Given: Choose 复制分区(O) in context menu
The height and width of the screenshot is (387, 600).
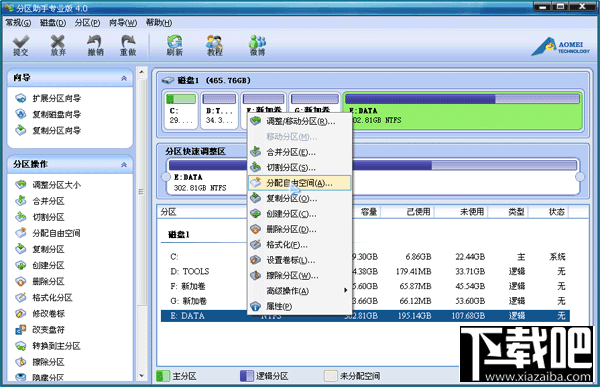Looking at the screenshot, I should 300,198.
